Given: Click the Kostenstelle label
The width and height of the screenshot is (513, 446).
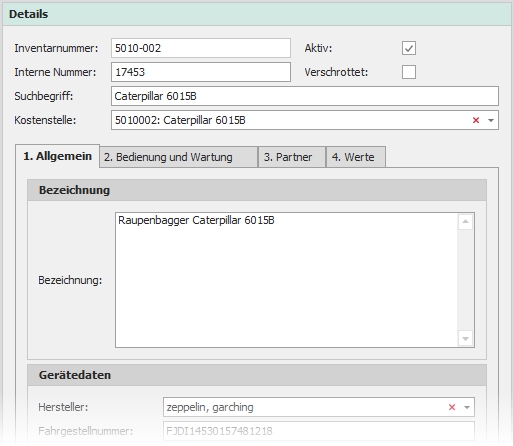Looking at the screenshot, I should coord(45,120).
